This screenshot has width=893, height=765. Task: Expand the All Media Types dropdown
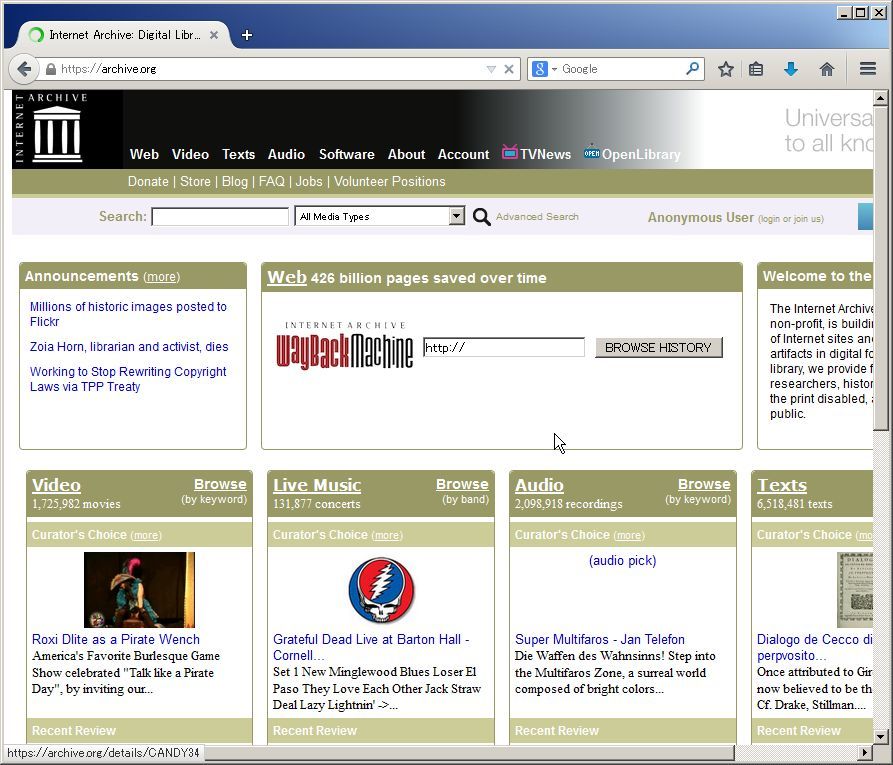(x=379, y=216)
